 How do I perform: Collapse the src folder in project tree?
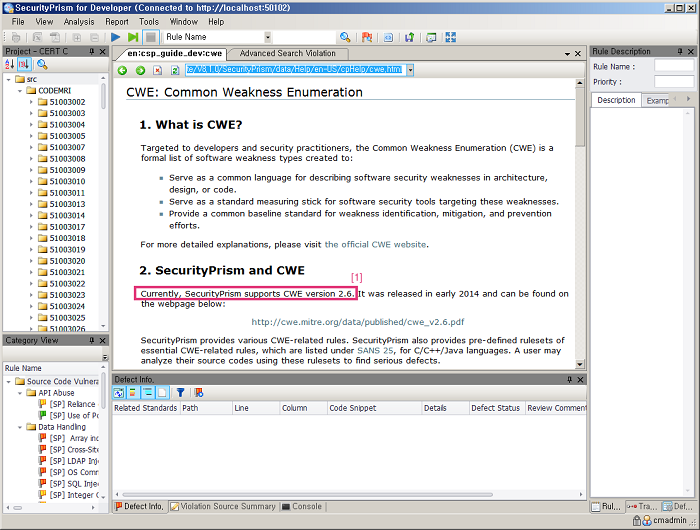[8, 79]
